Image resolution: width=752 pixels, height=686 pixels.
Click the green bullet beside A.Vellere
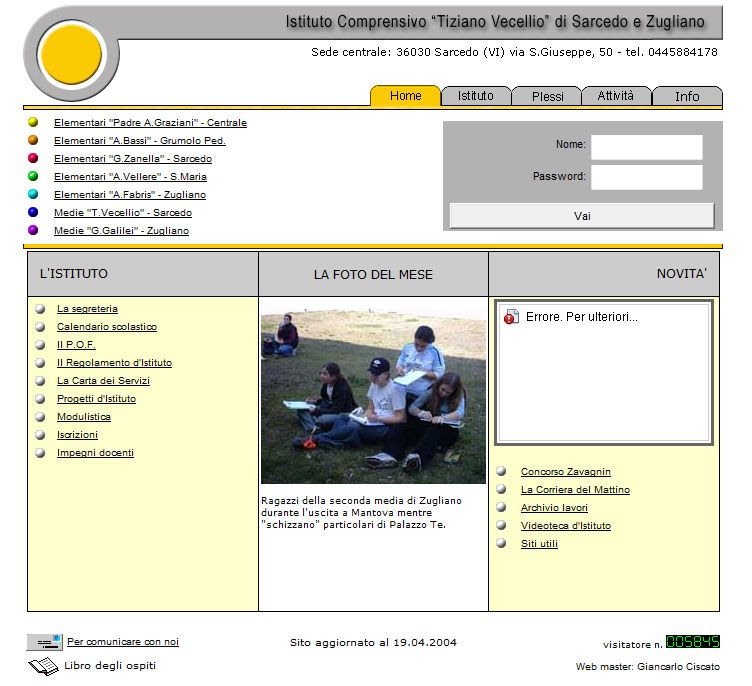click(x=33, y=176)
